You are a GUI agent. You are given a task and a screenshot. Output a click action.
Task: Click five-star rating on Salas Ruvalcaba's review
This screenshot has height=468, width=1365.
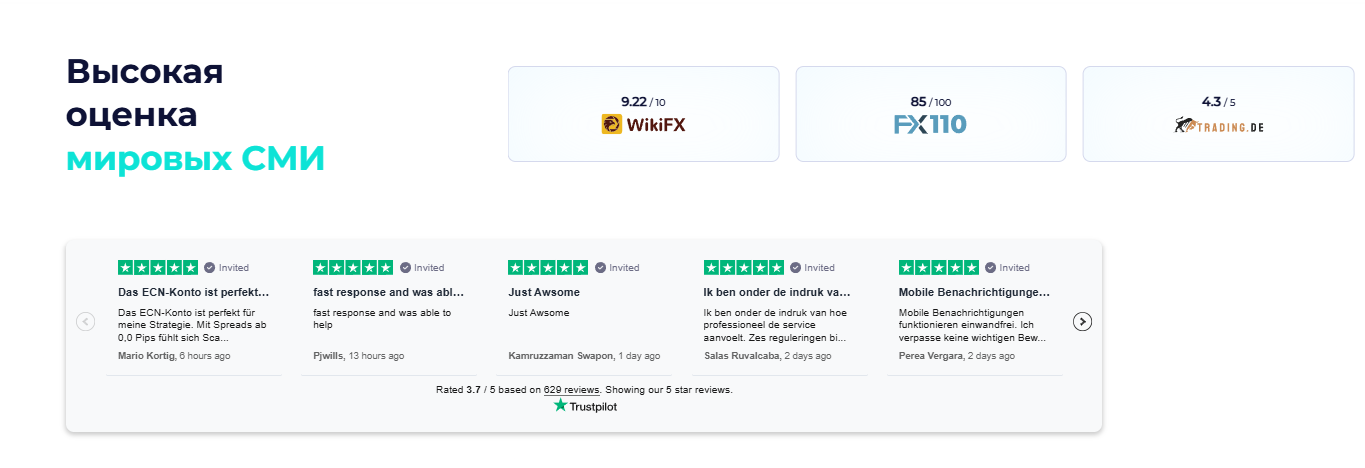click(x=744, y=268)
